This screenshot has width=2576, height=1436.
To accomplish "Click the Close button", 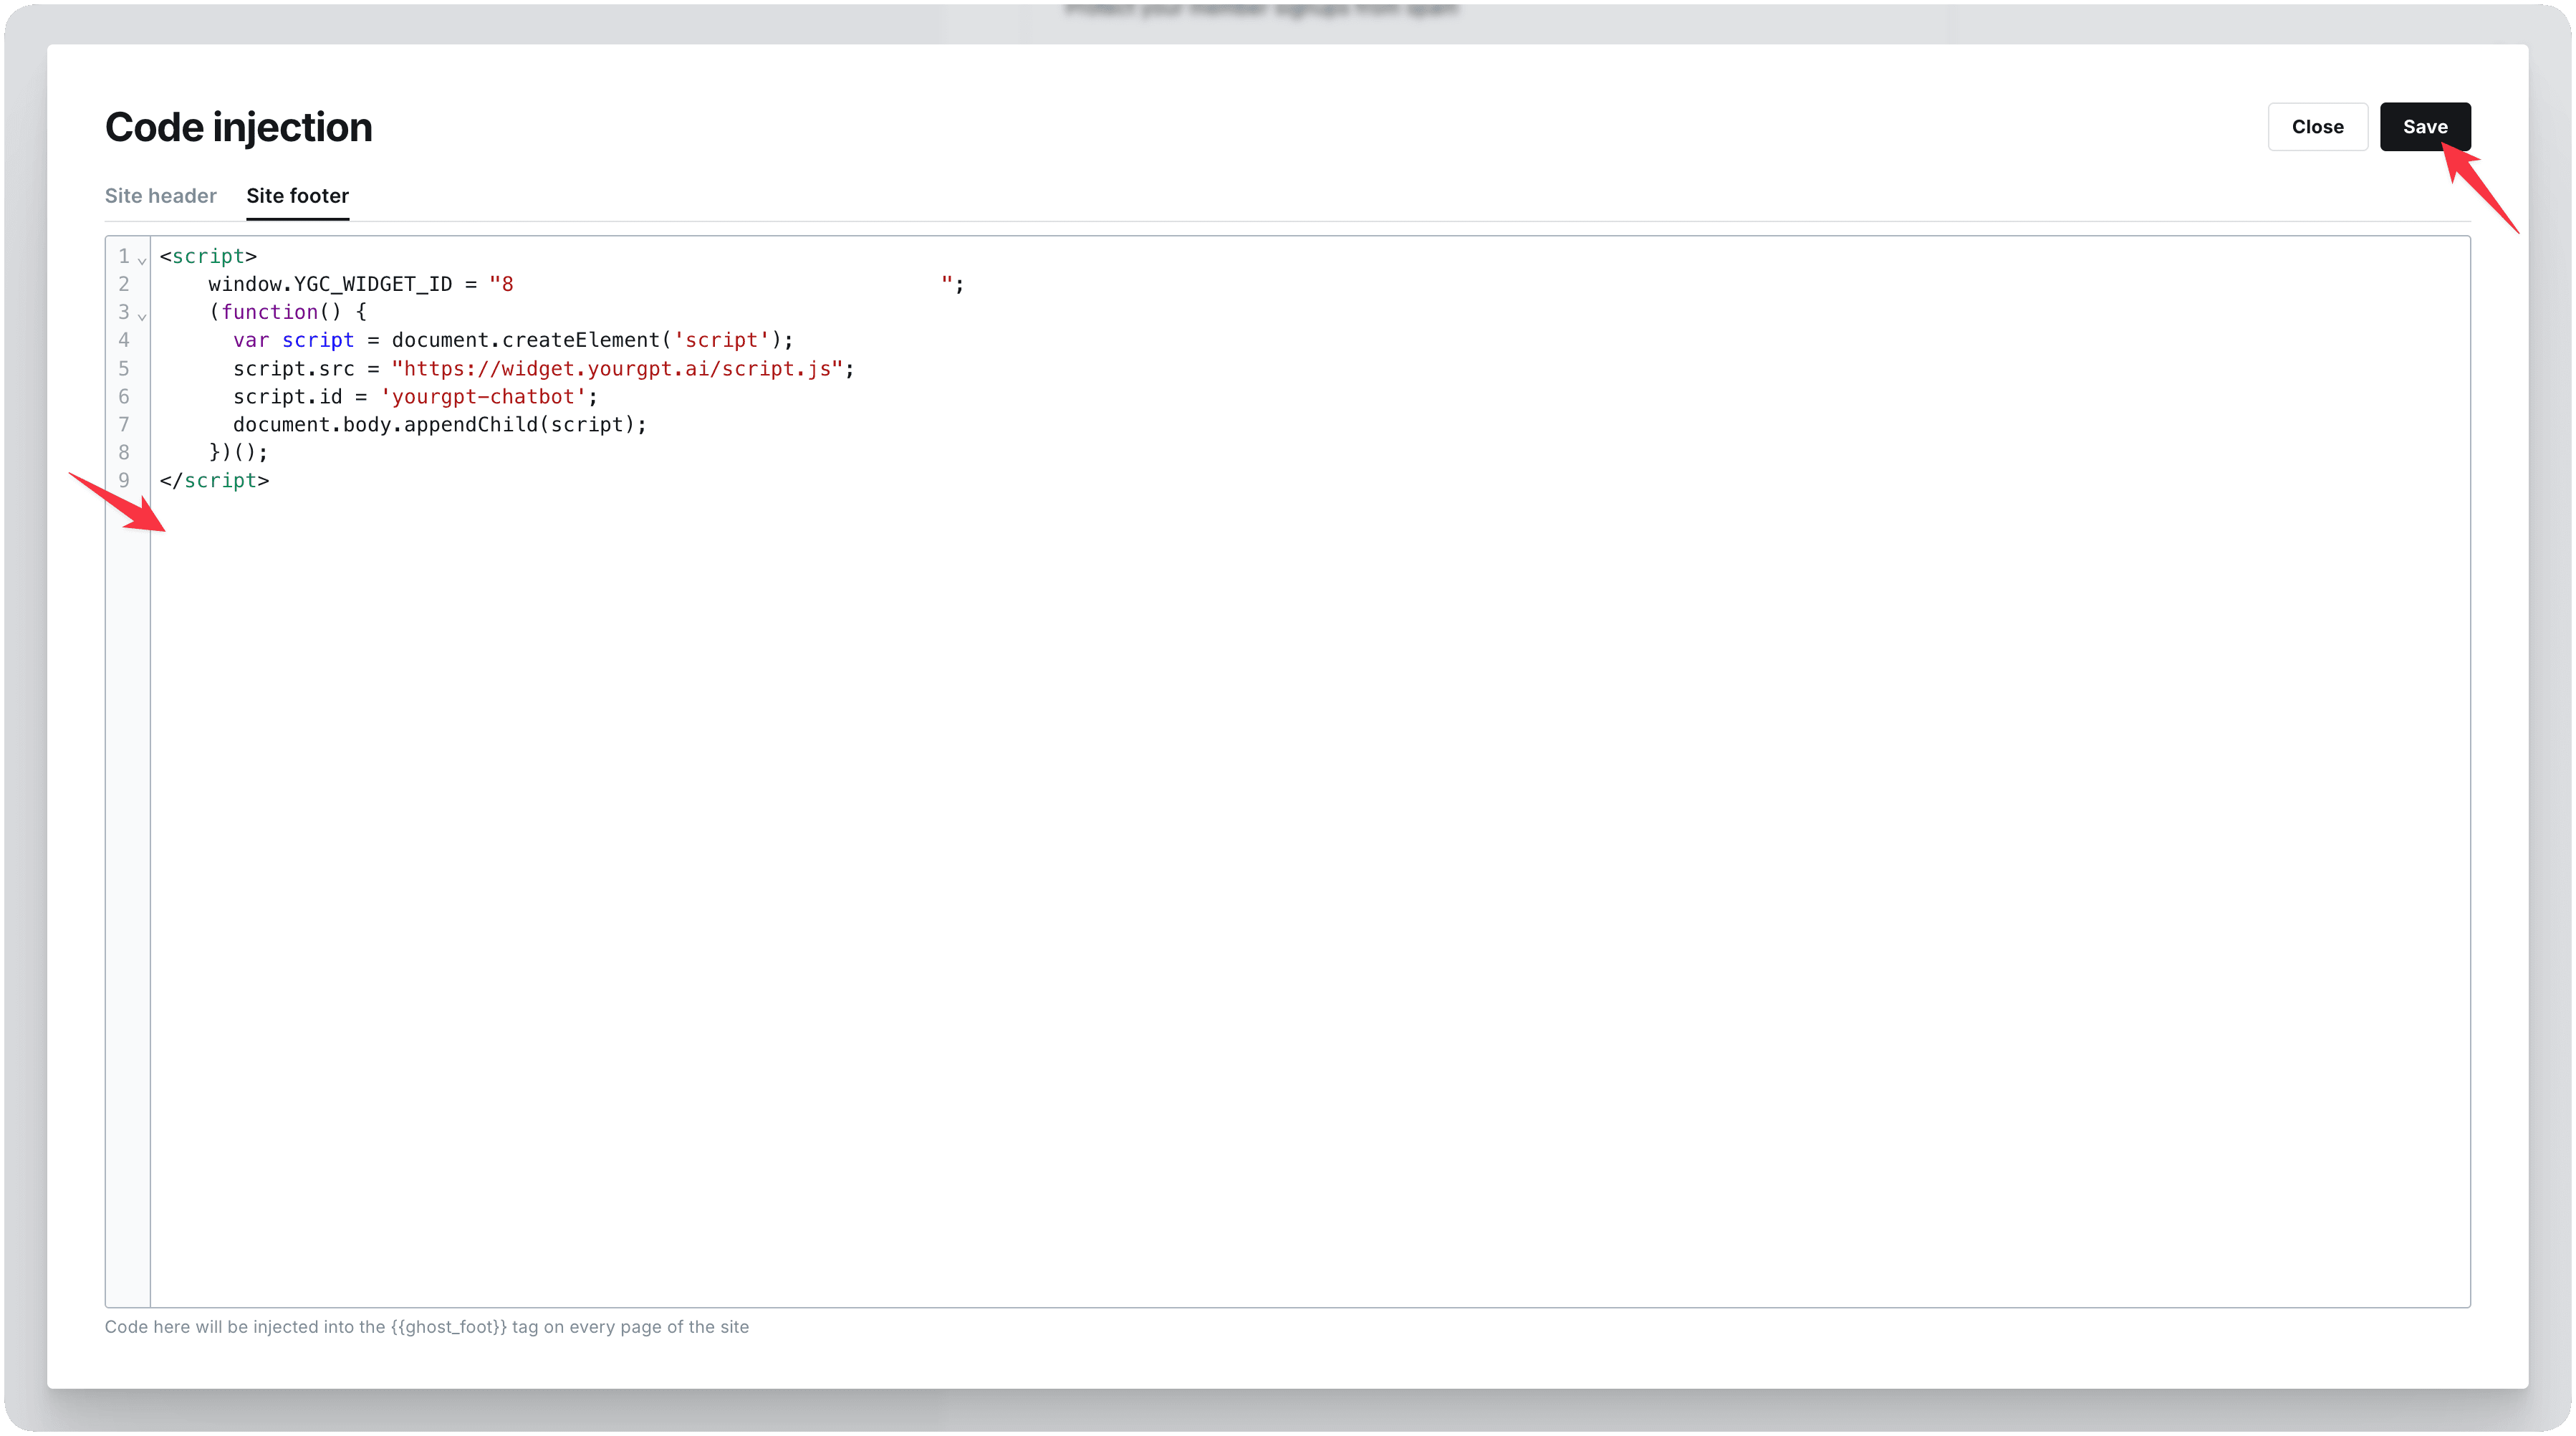I will click(2317, 126).
